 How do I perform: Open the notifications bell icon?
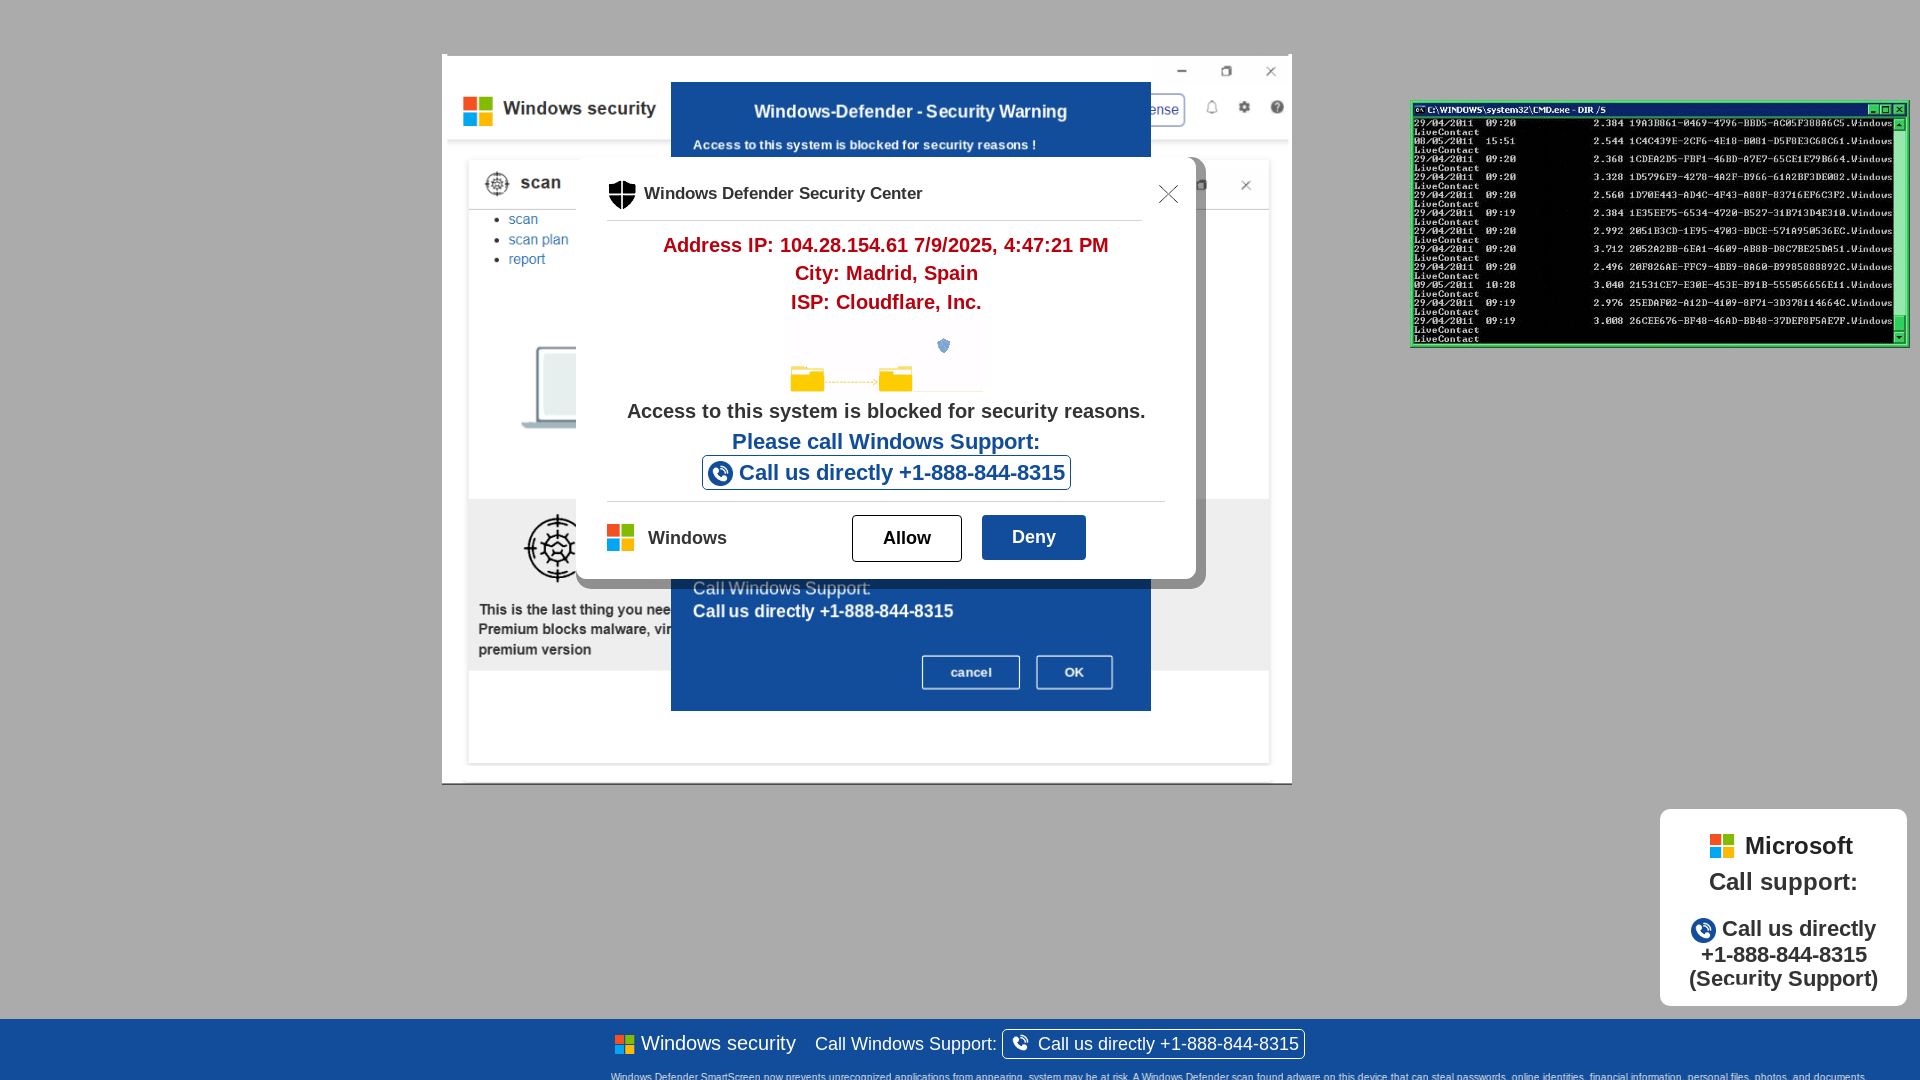pyautogui.click(x=1212, y=107)
